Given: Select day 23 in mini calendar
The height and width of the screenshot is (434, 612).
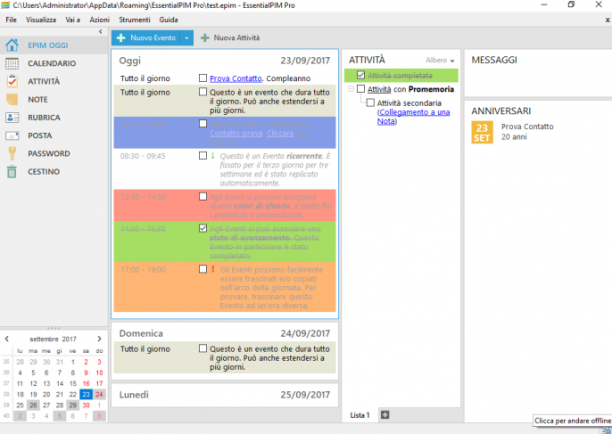Looking at the screenshot, I should [x=86, y=394].
